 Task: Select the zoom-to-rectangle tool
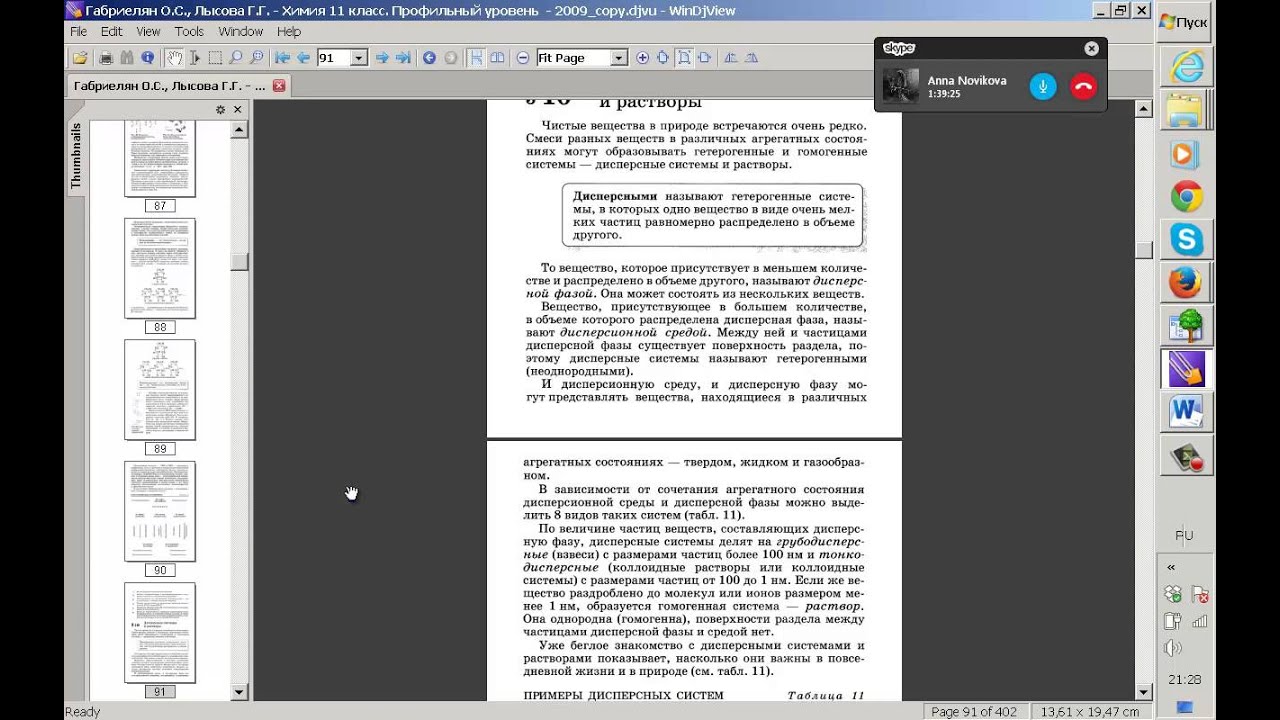point(256,58)
